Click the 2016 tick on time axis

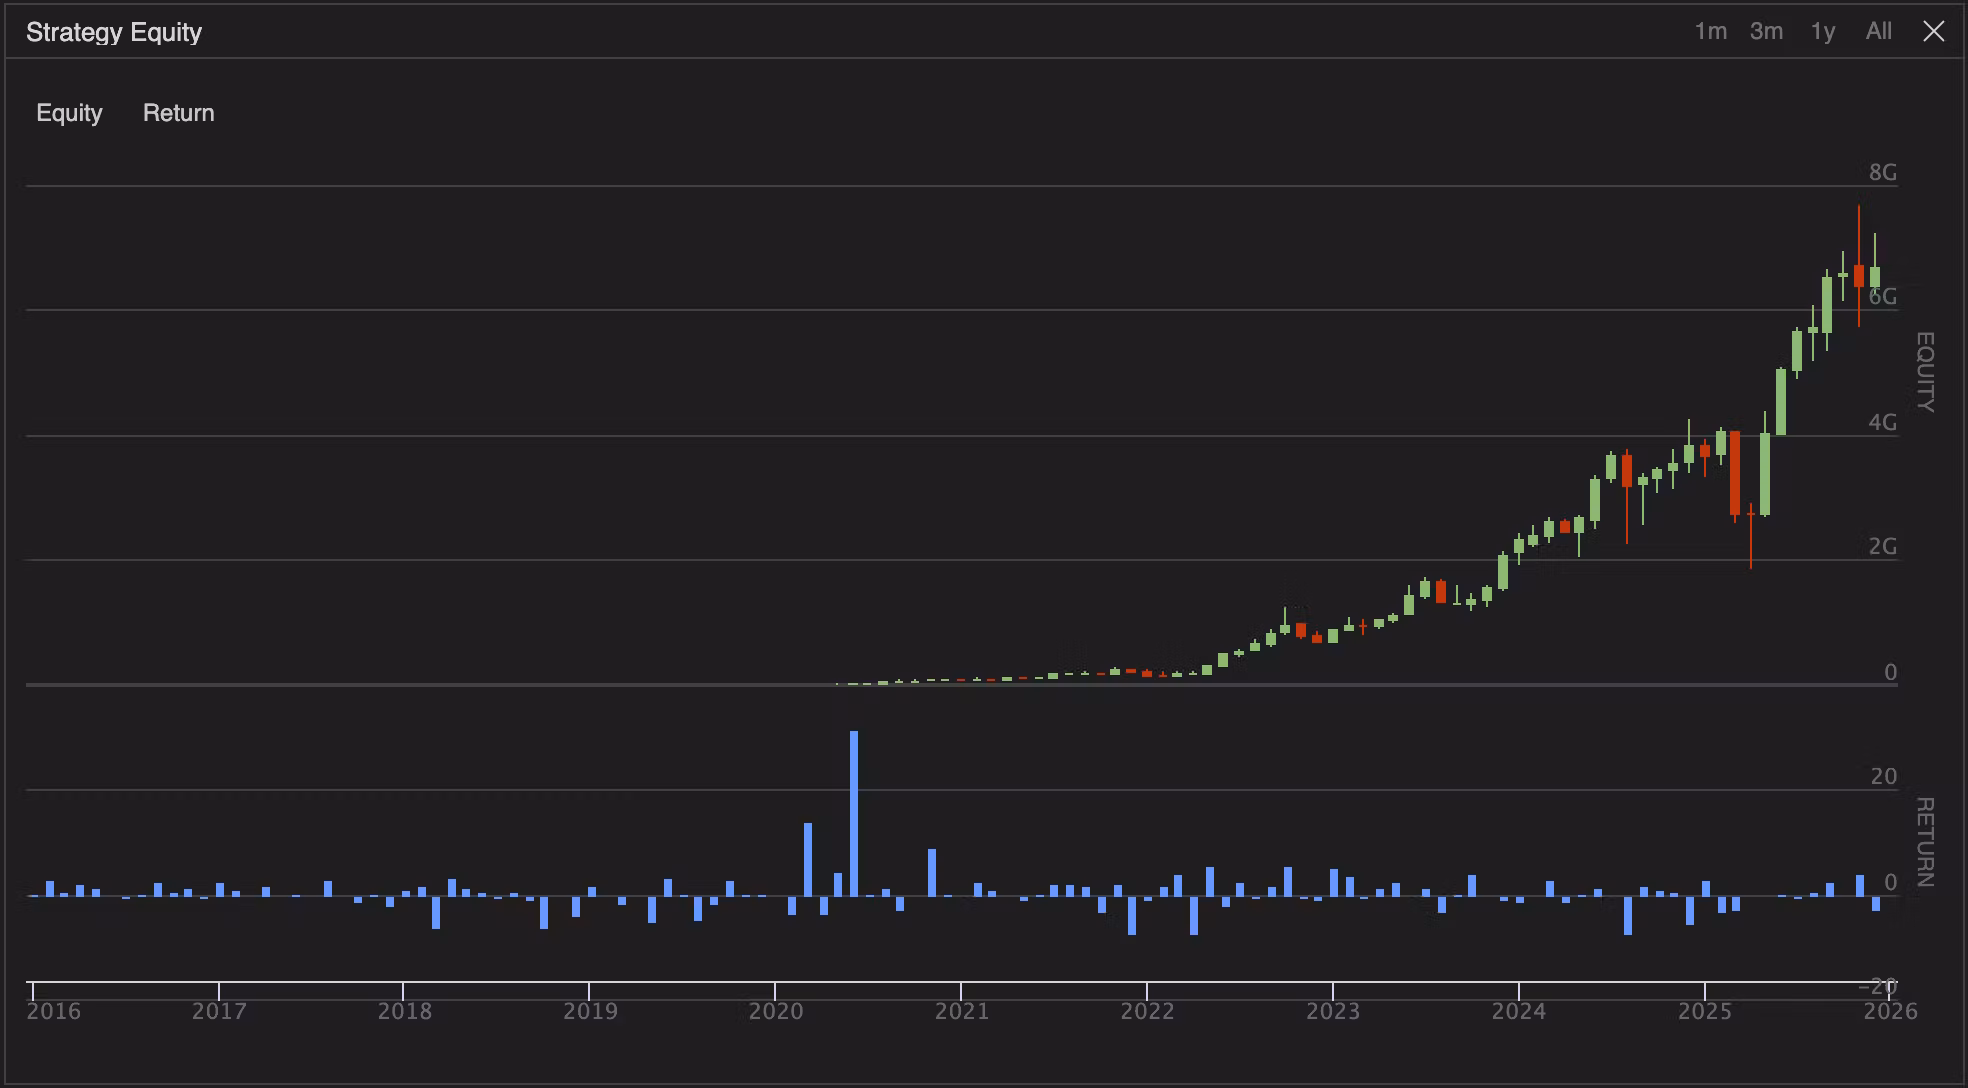[54, 1011]
